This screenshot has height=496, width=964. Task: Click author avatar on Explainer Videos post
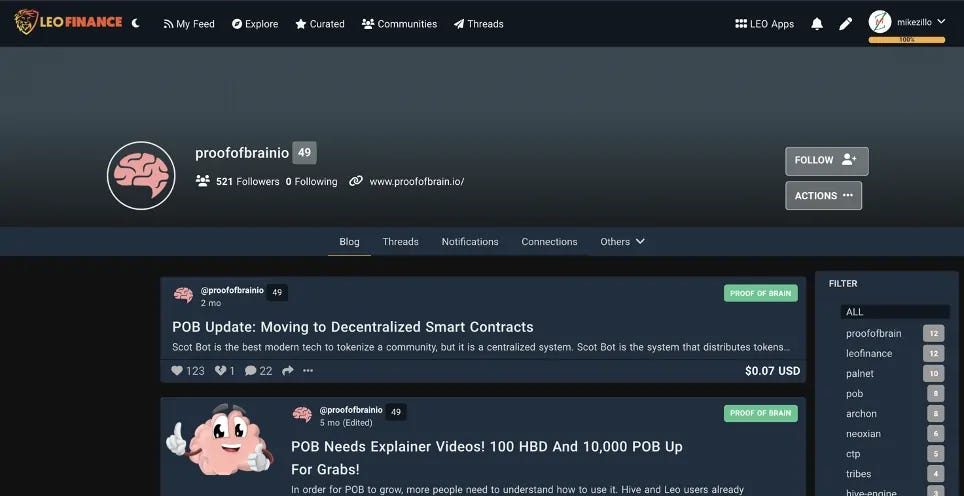tap(302, 414)
